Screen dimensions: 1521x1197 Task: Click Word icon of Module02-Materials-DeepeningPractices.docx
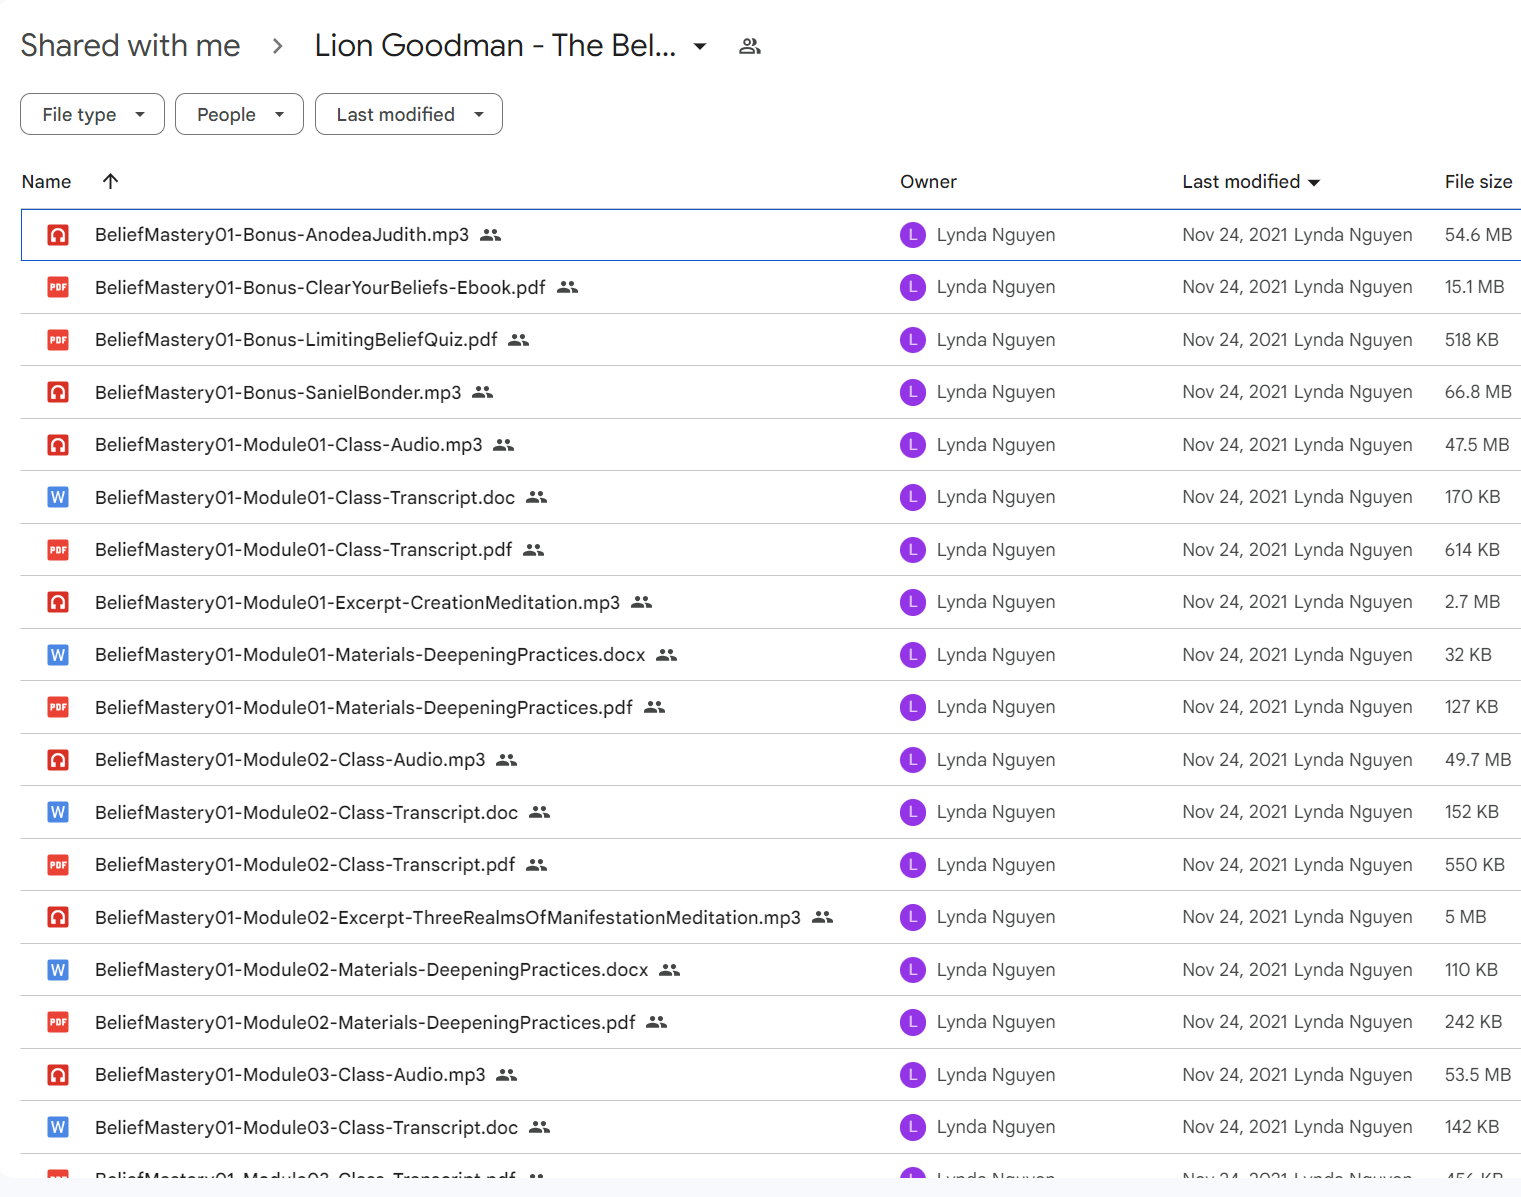[58, 970]
